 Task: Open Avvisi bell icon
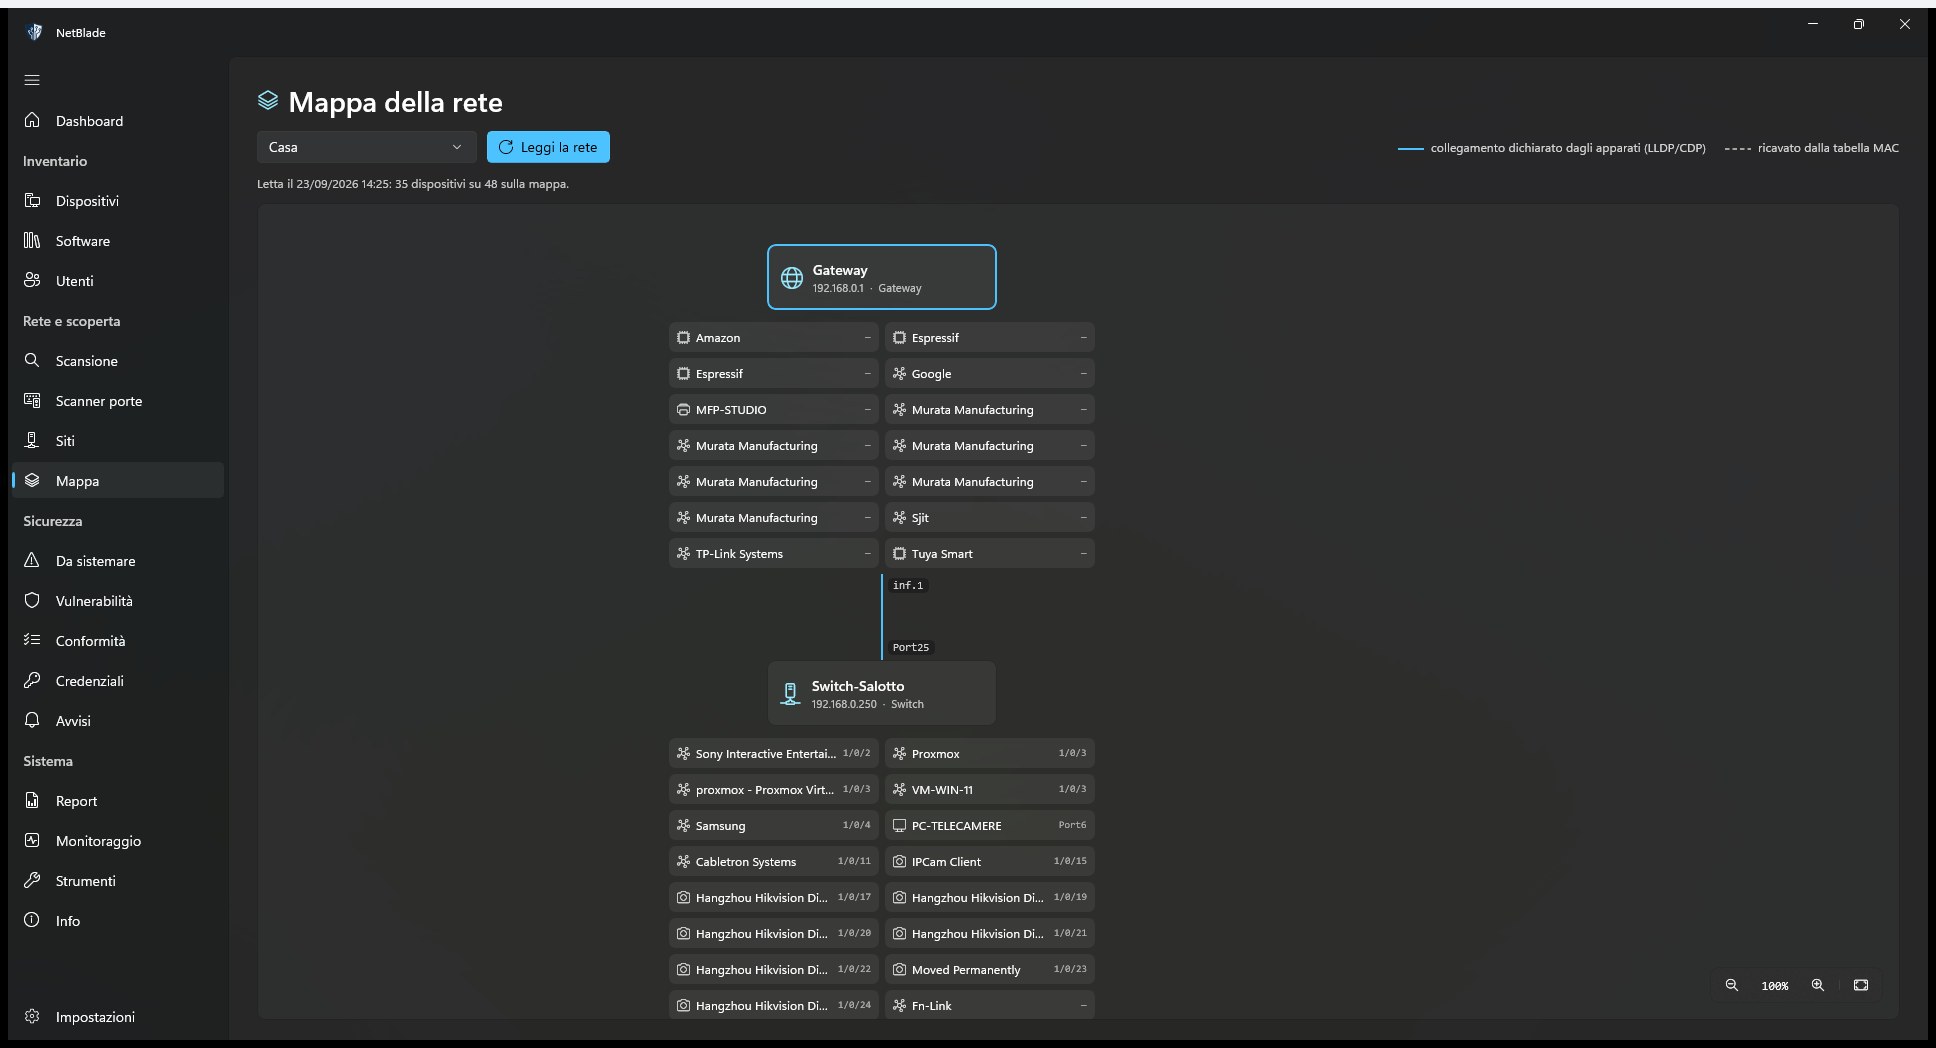pos(32,720)
